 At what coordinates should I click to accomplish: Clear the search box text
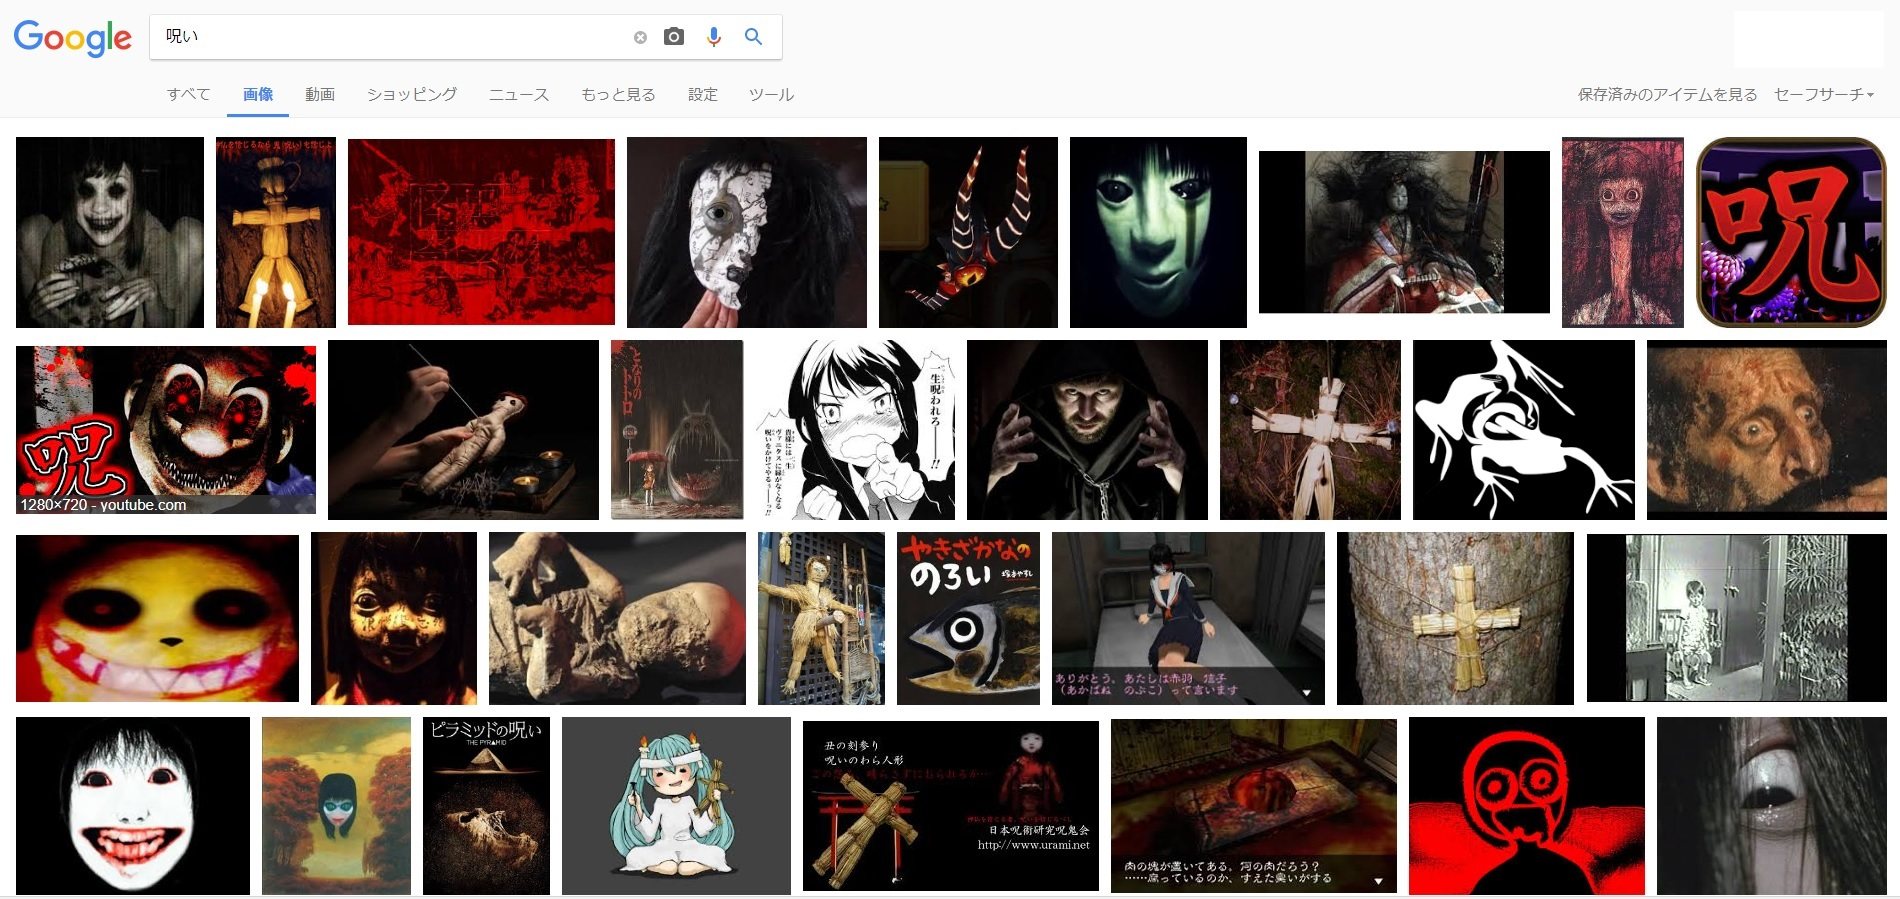pyautogui.click(x=640, y=37)
